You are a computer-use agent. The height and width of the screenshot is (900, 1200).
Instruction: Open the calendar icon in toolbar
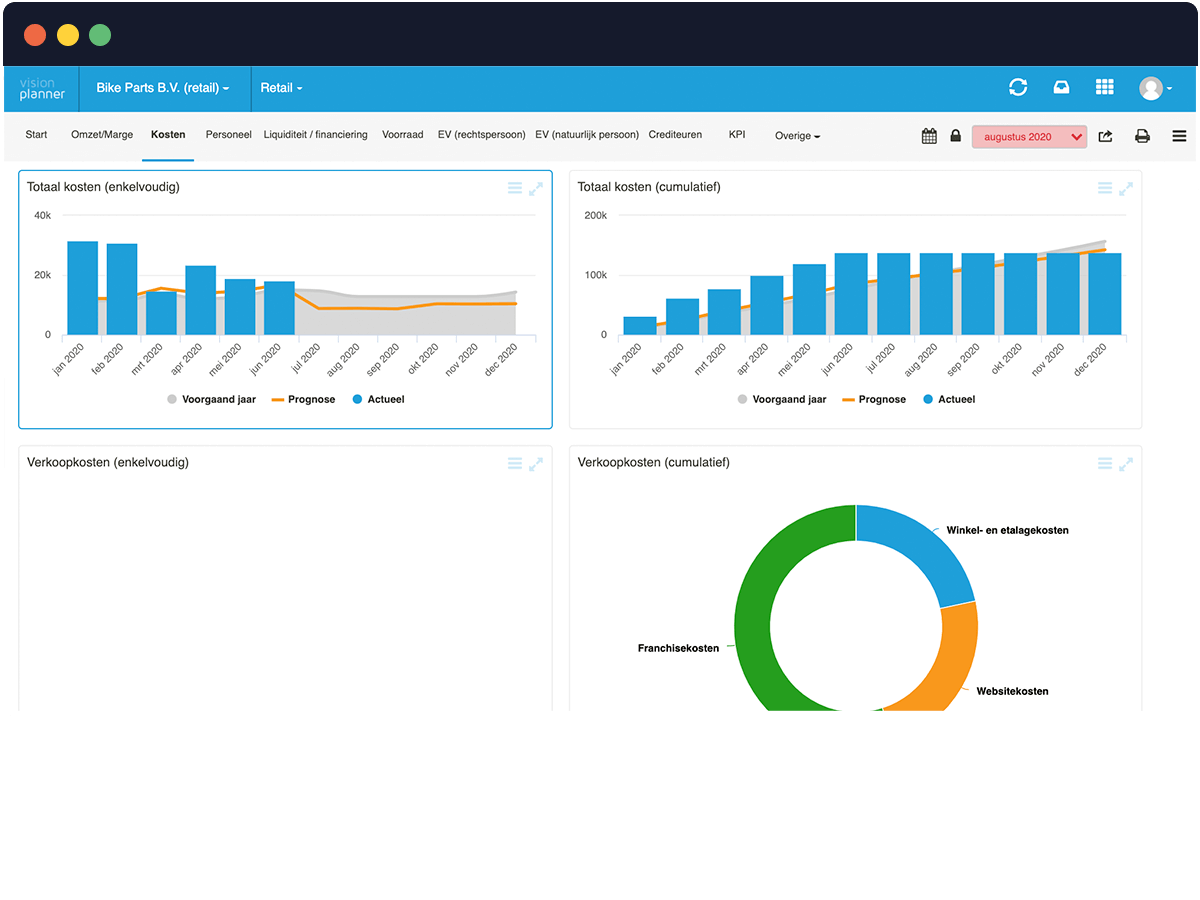929,136
